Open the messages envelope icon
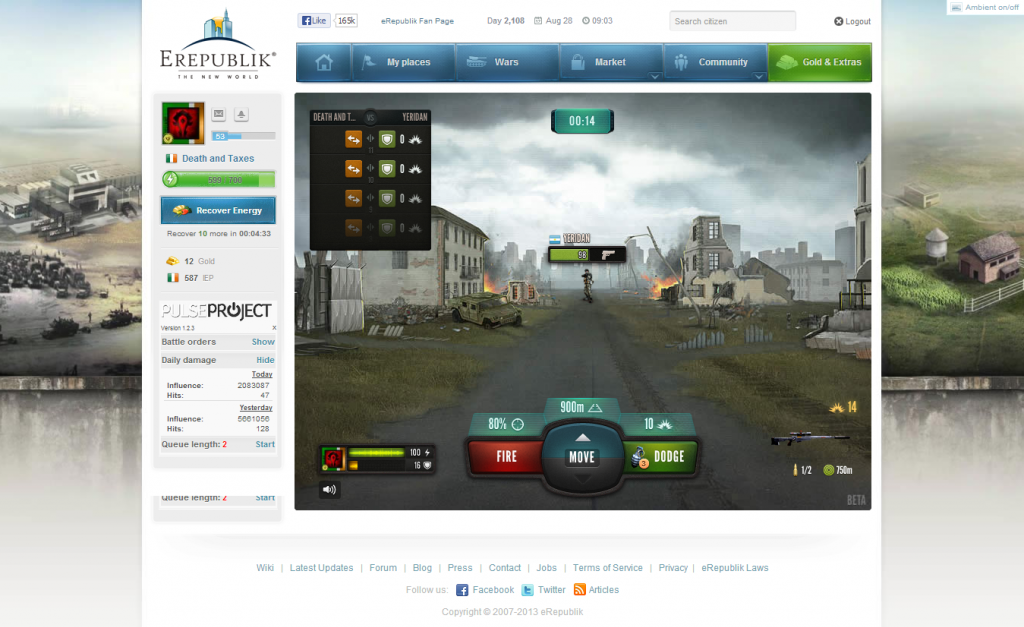Screen dimensions: 1024x627 coord(219,114)
